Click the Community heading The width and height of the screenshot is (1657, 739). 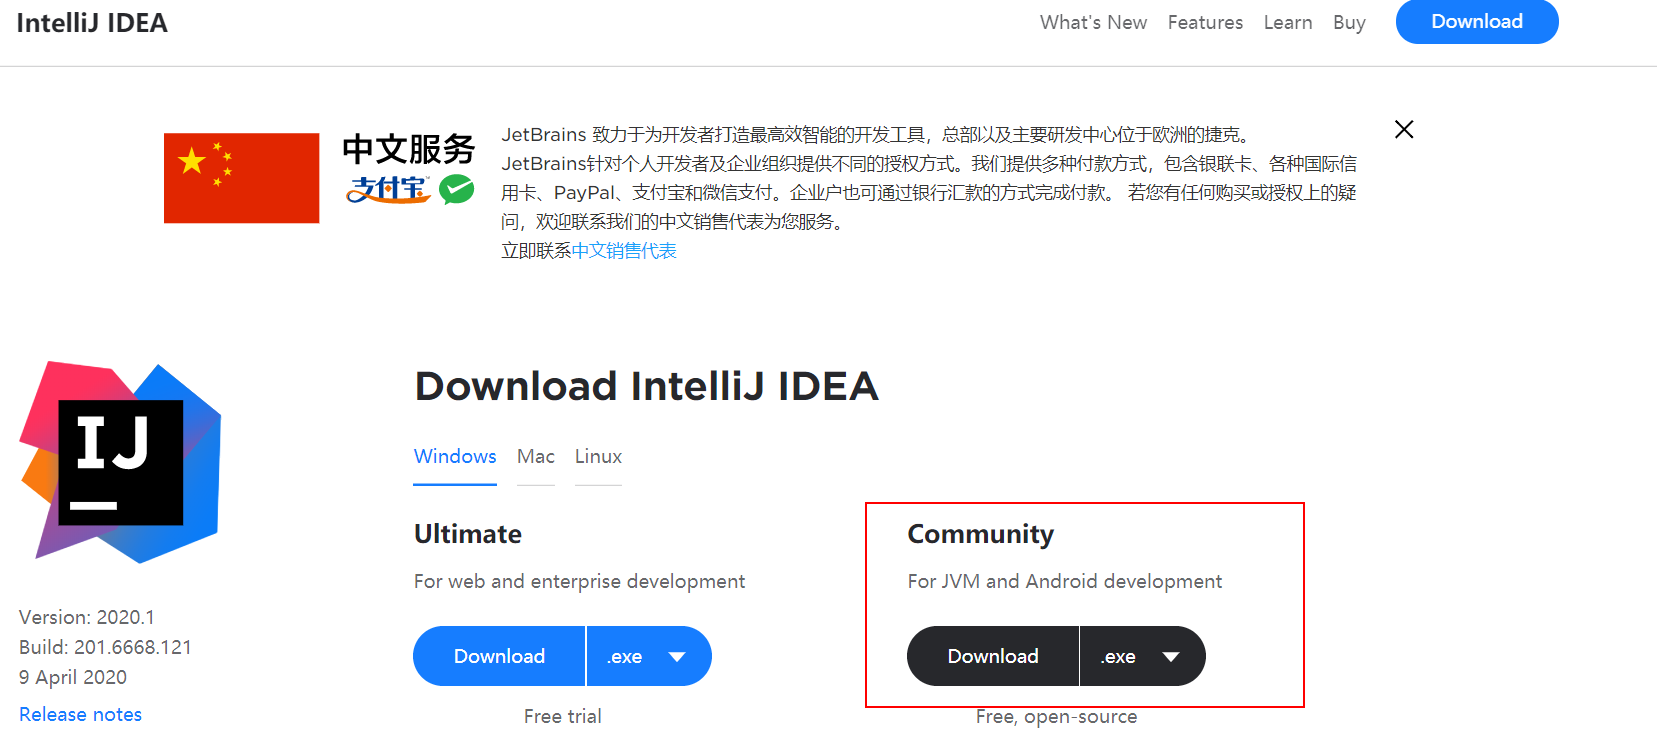pos(981,534)
